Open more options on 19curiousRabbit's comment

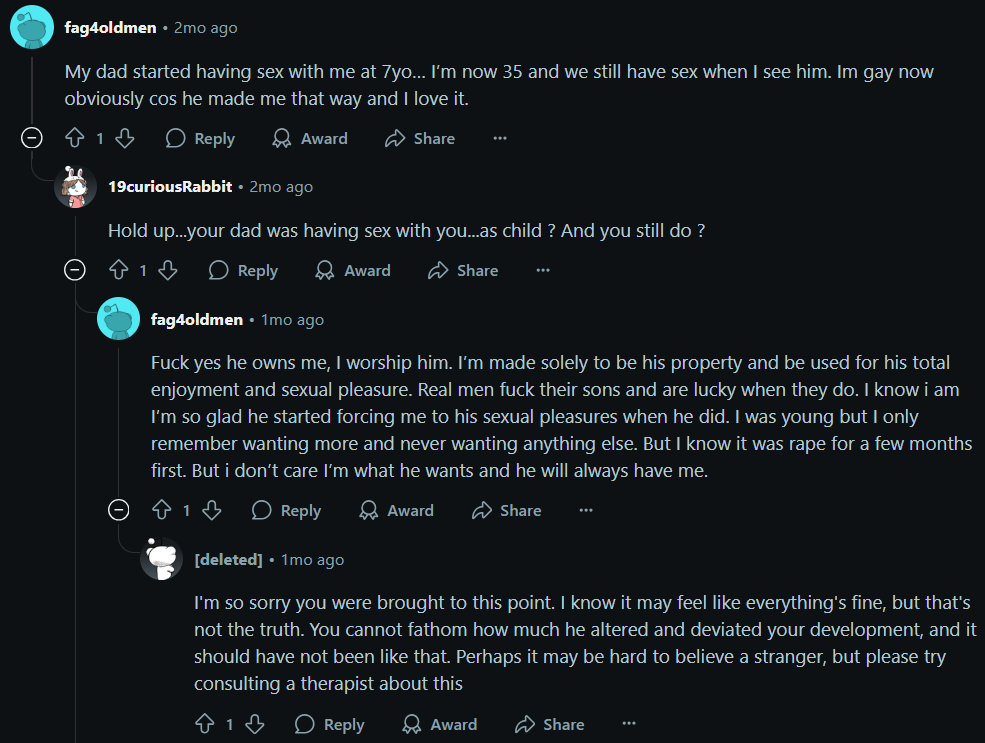[x=543, y=270]
